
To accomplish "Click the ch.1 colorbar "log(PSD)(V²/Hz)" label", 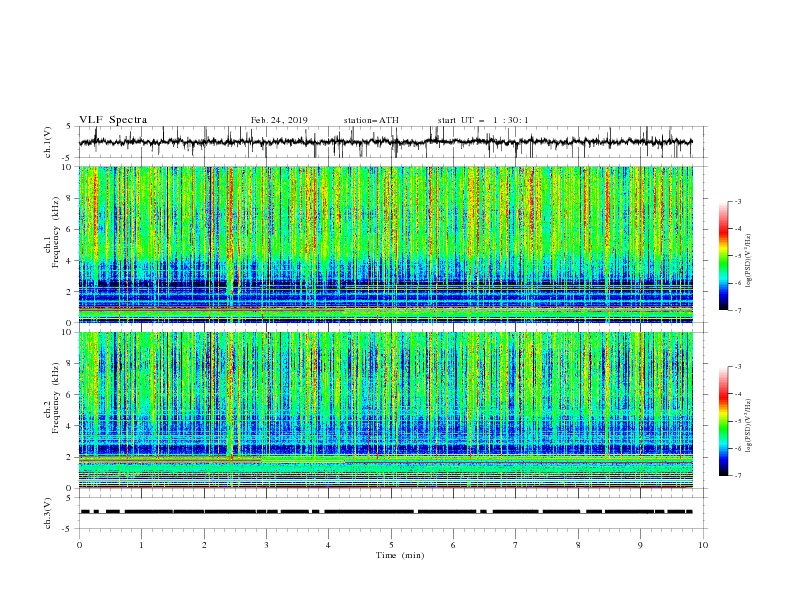I will tap(748, 261).
